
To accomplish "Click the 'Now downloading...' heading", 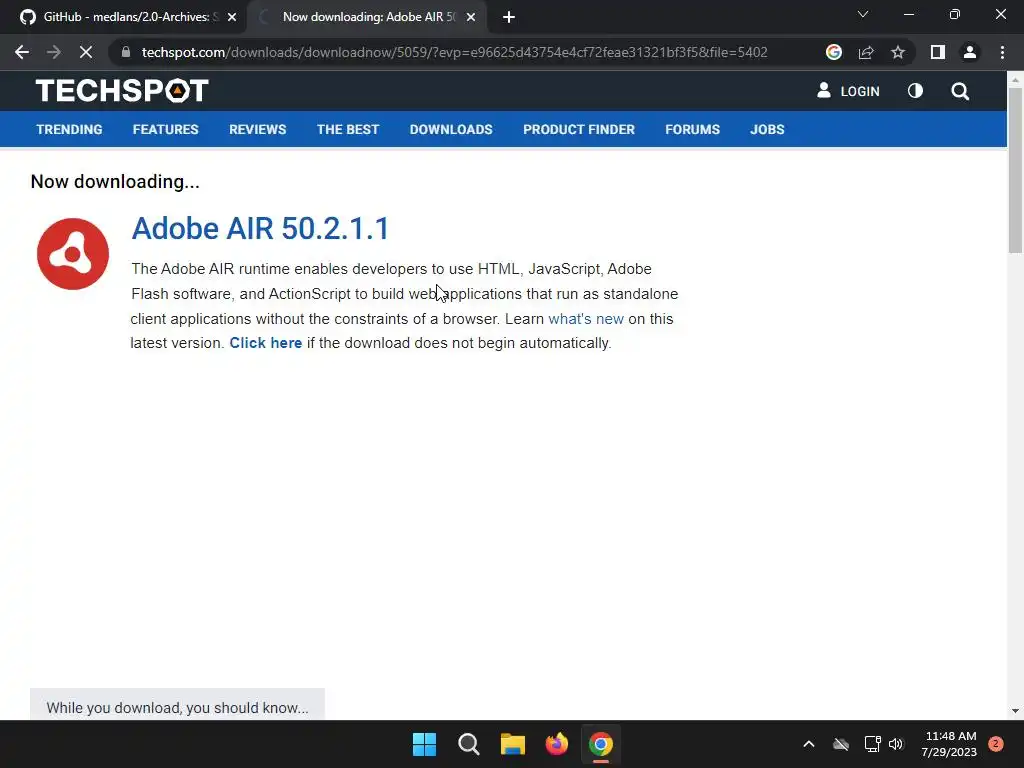I will [x=115, y=182].
